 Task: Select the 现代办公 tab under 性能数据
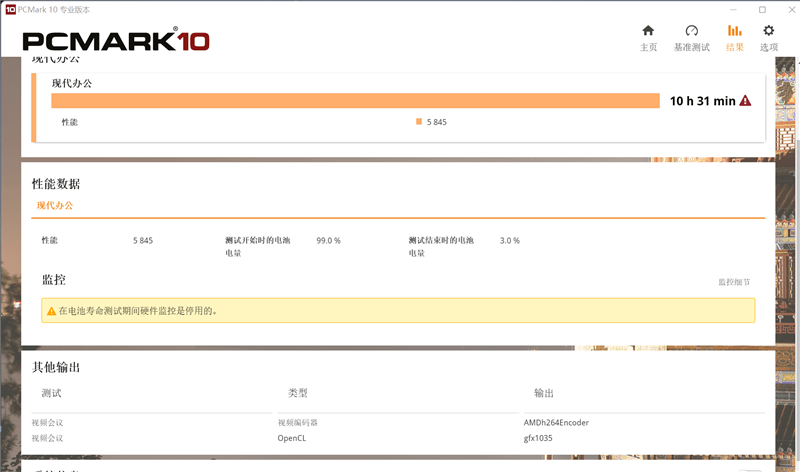coord(55,205)
